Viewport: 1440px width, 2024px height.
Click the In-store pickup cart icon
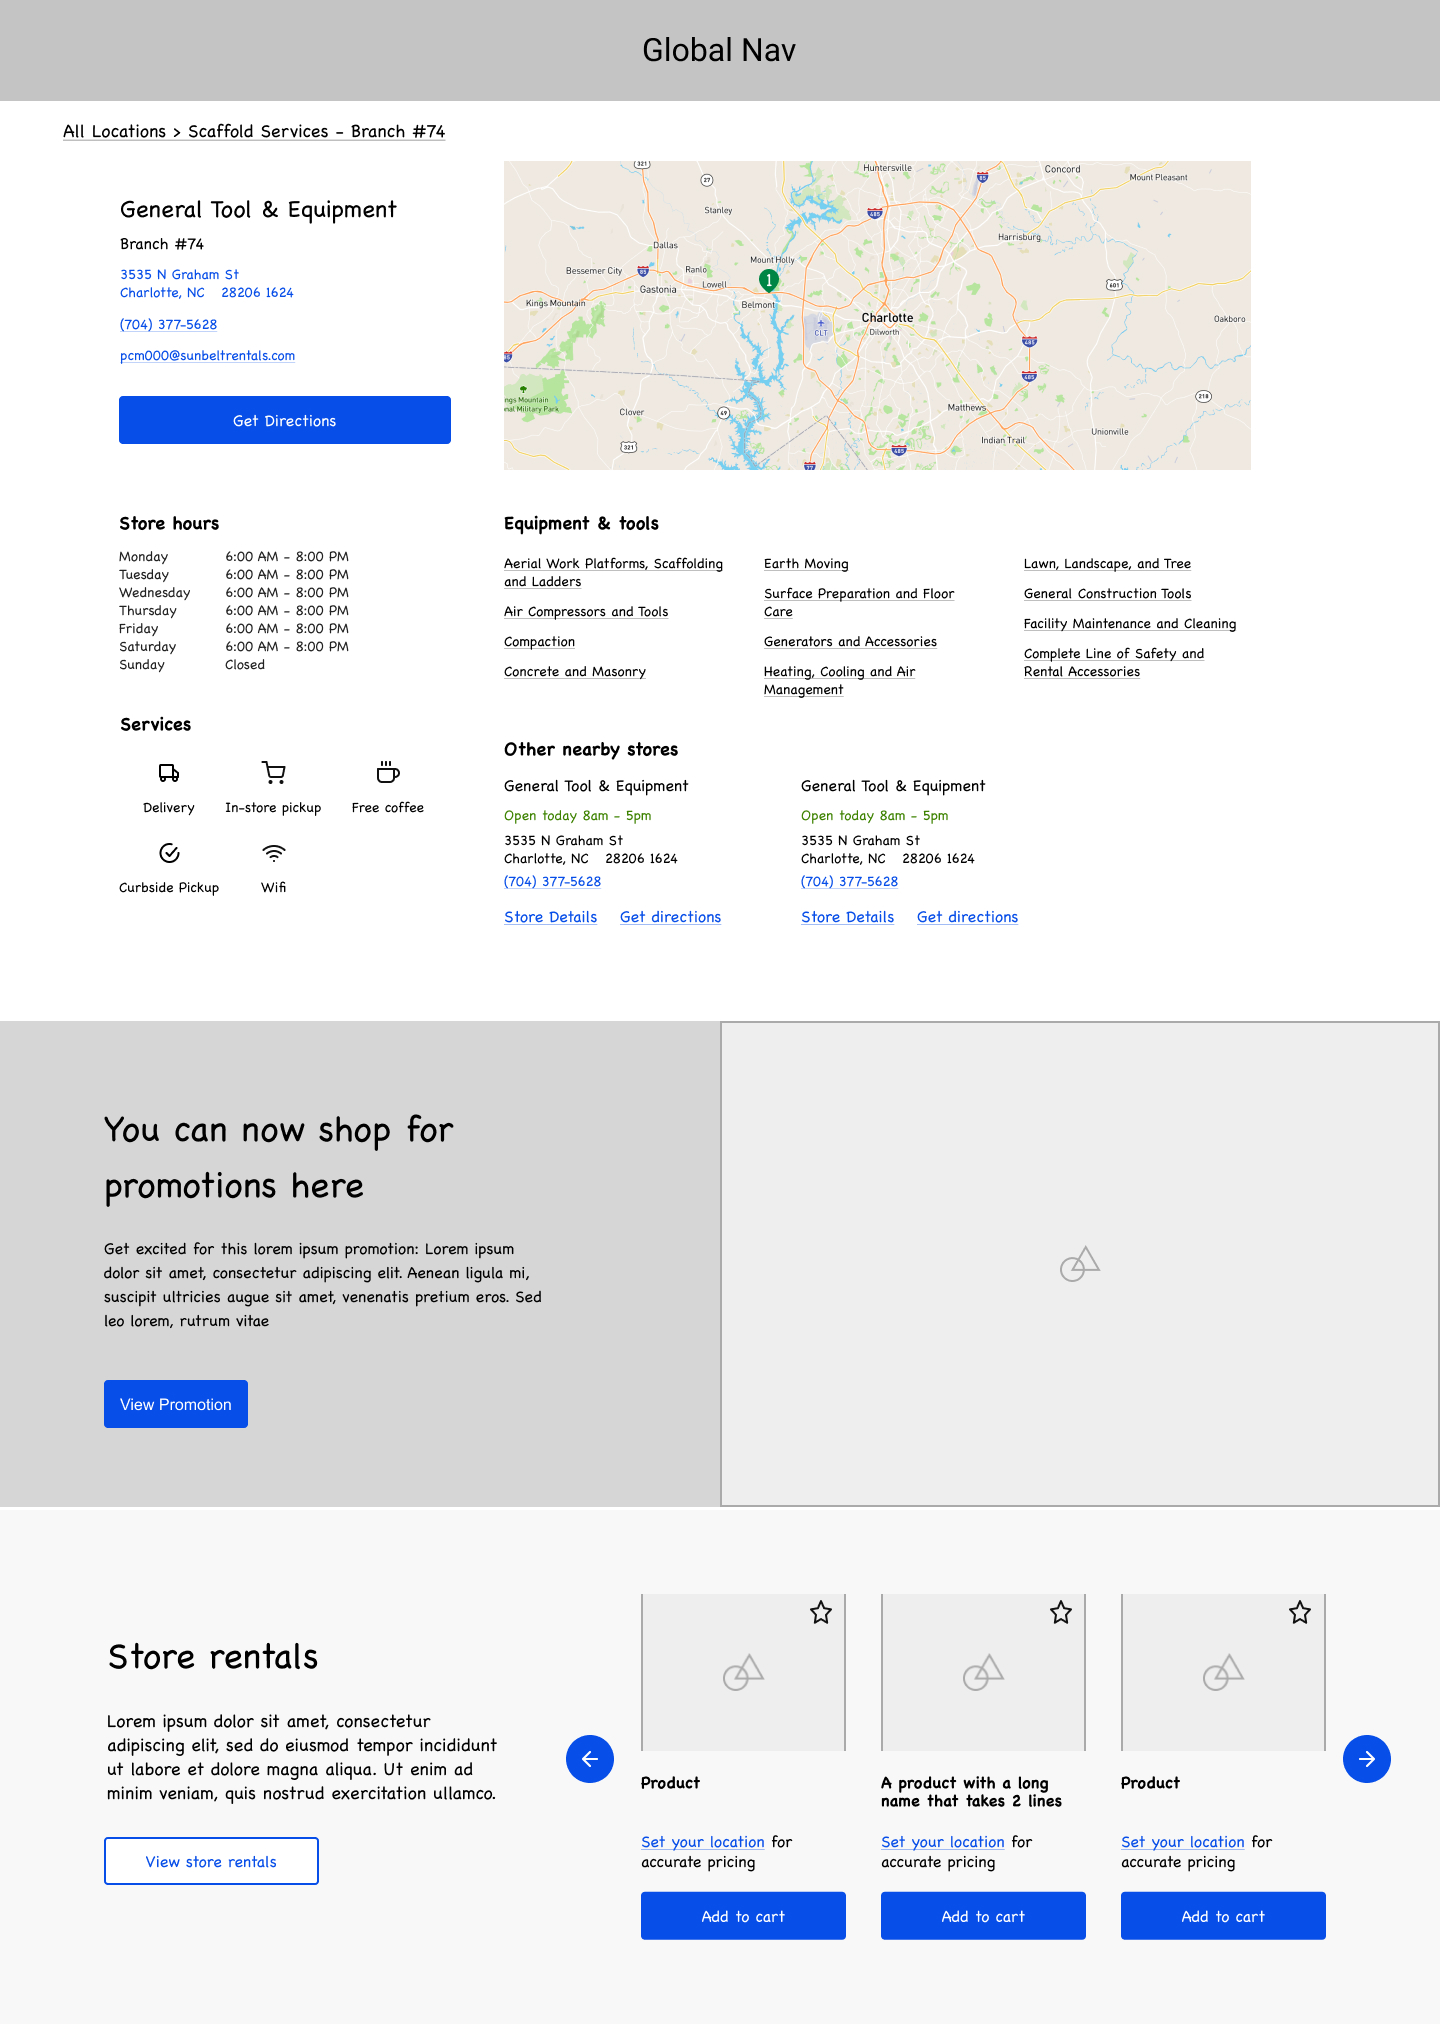click(273, 772)
